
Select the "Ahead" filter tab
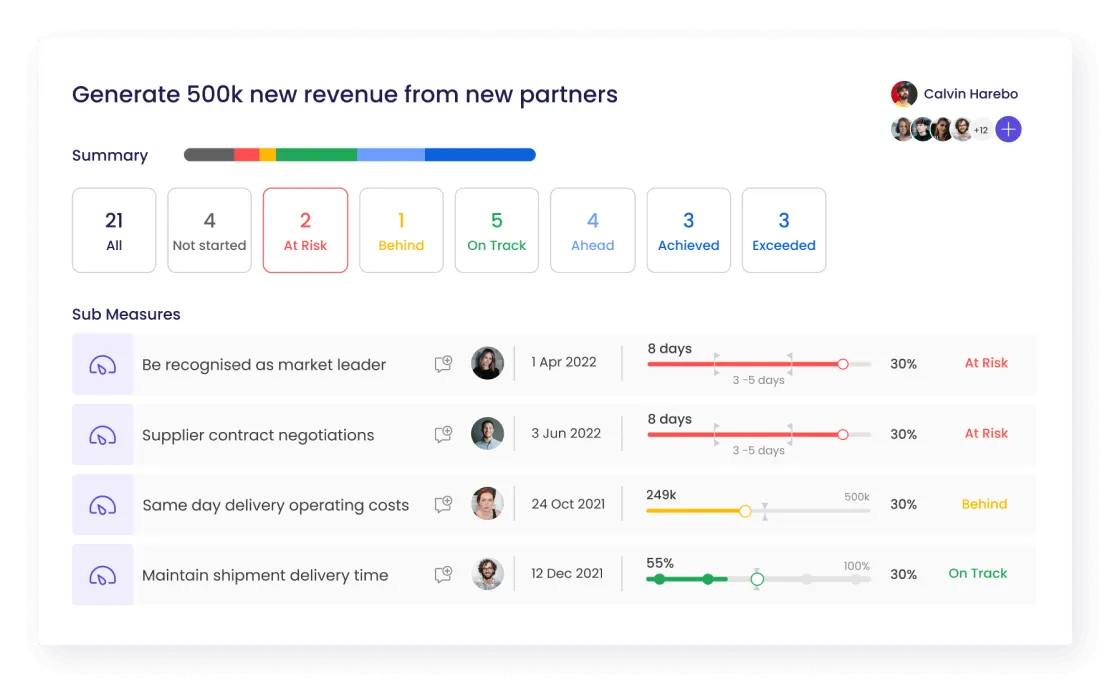(x=592, y=230)
